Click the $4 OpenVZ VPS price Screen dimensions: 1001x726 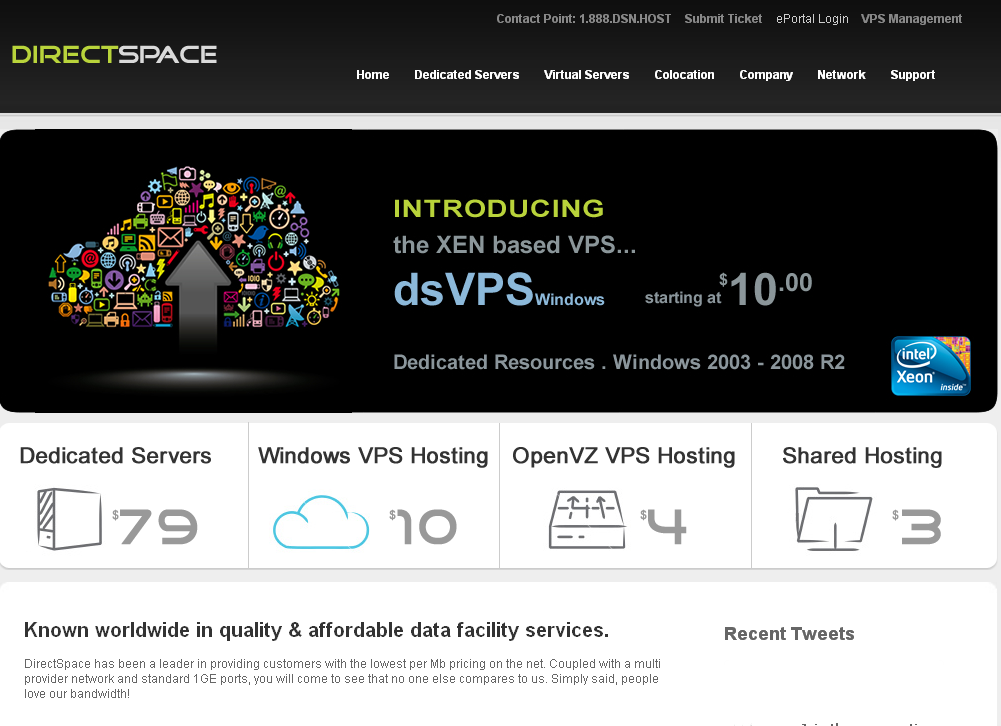pos(664,527)
